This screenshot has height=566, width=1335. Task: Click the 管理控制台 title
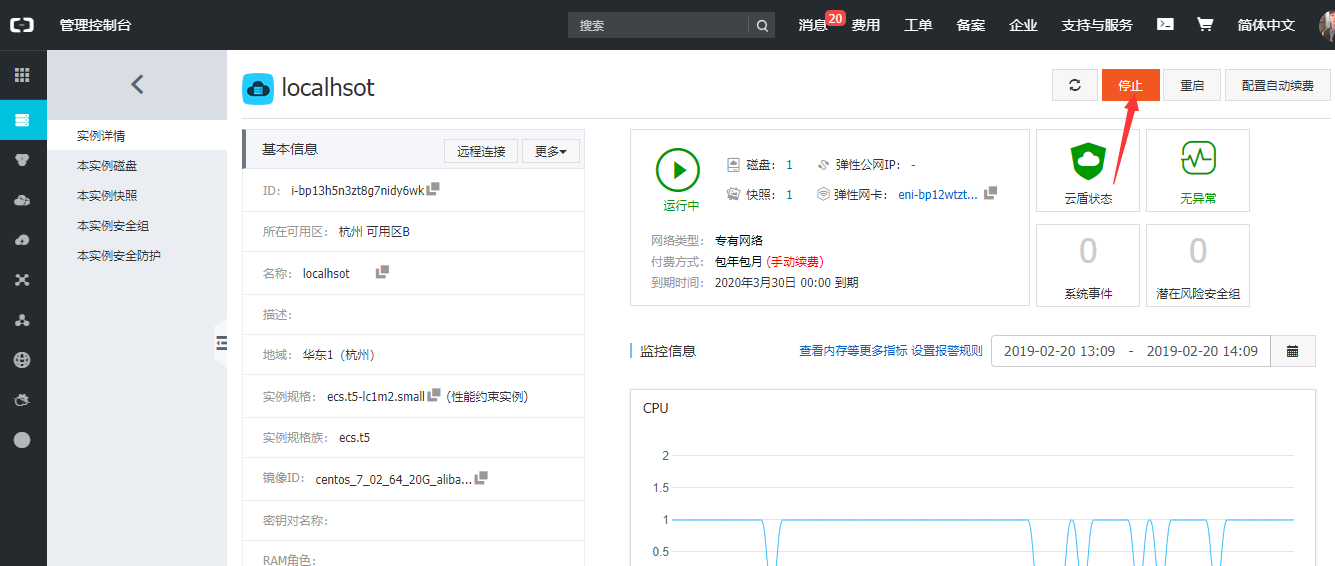(x=95, y=25)
